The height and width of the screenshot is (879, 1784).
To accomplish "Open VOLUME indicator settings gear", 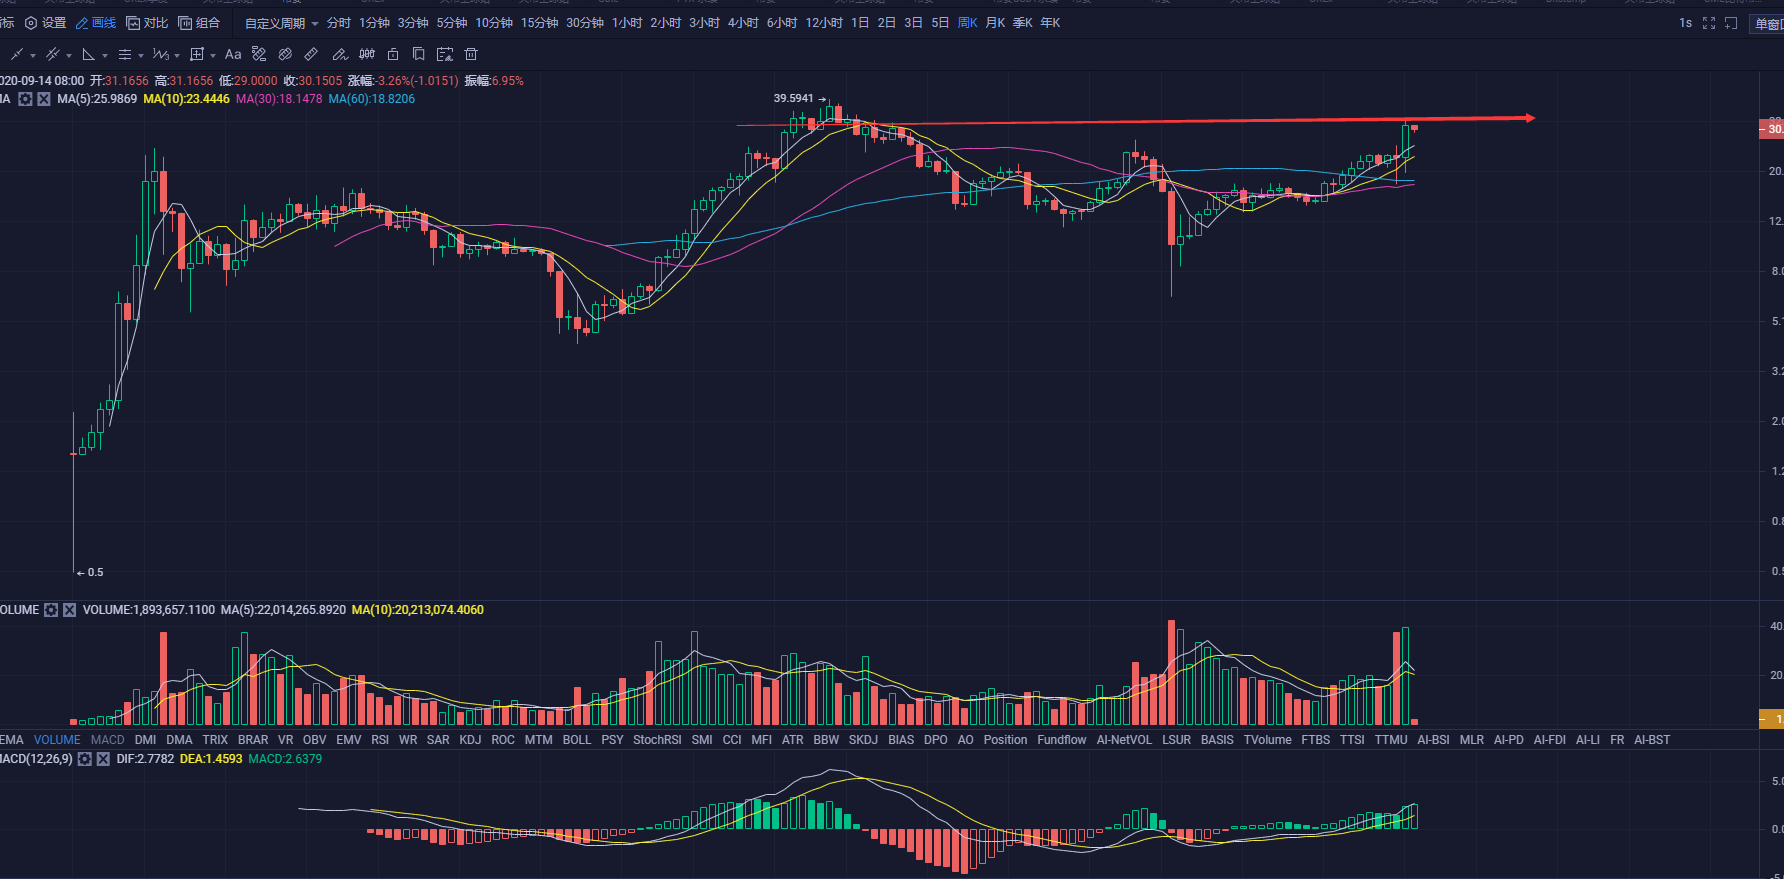I will point(51,610).
